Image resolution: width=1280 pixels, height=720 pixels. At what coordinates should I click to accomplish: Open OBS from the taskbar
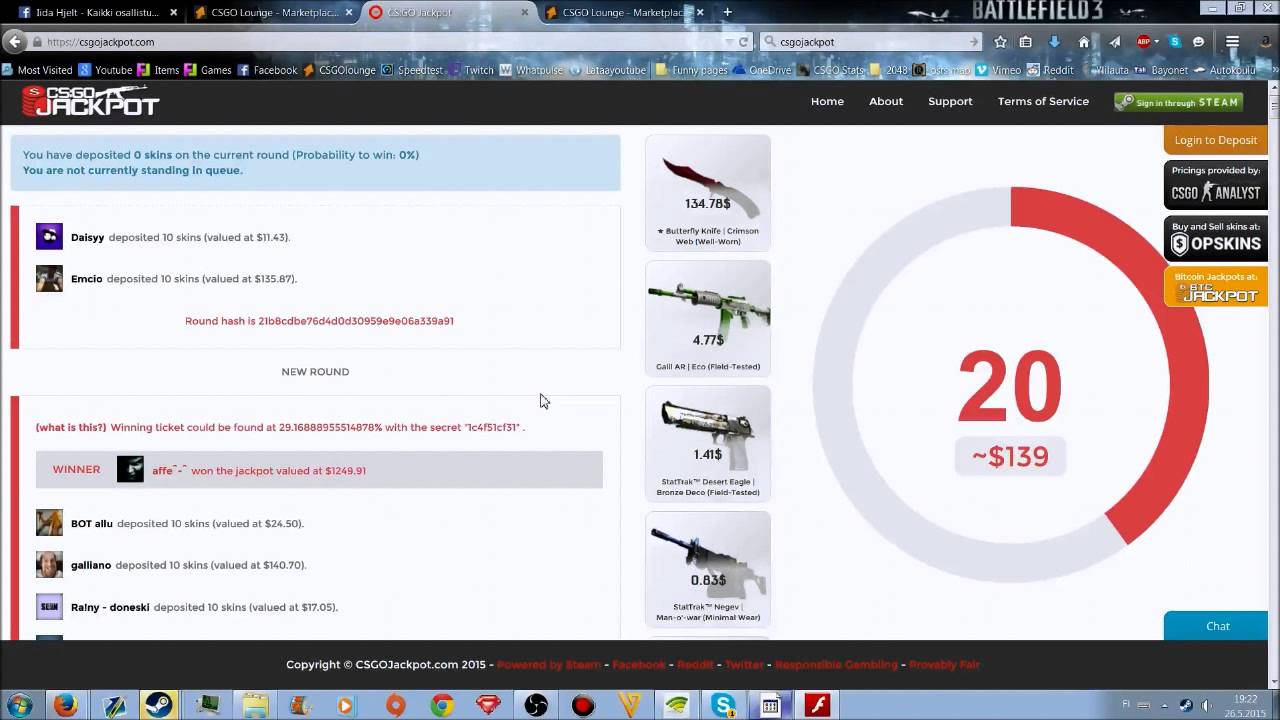(536, 705)
